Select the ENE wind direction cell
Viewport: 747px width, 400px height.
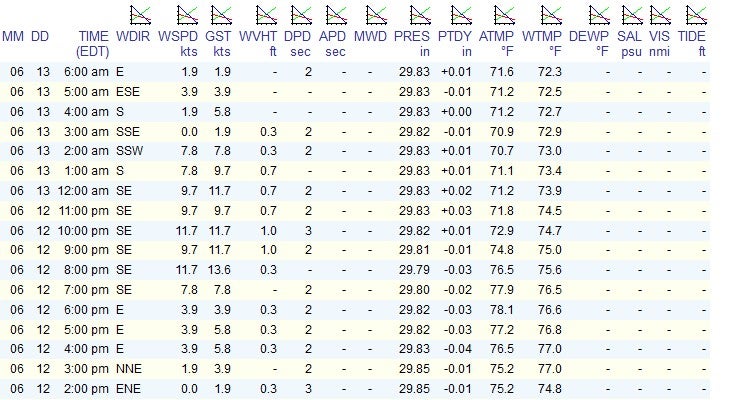[129, 389]
